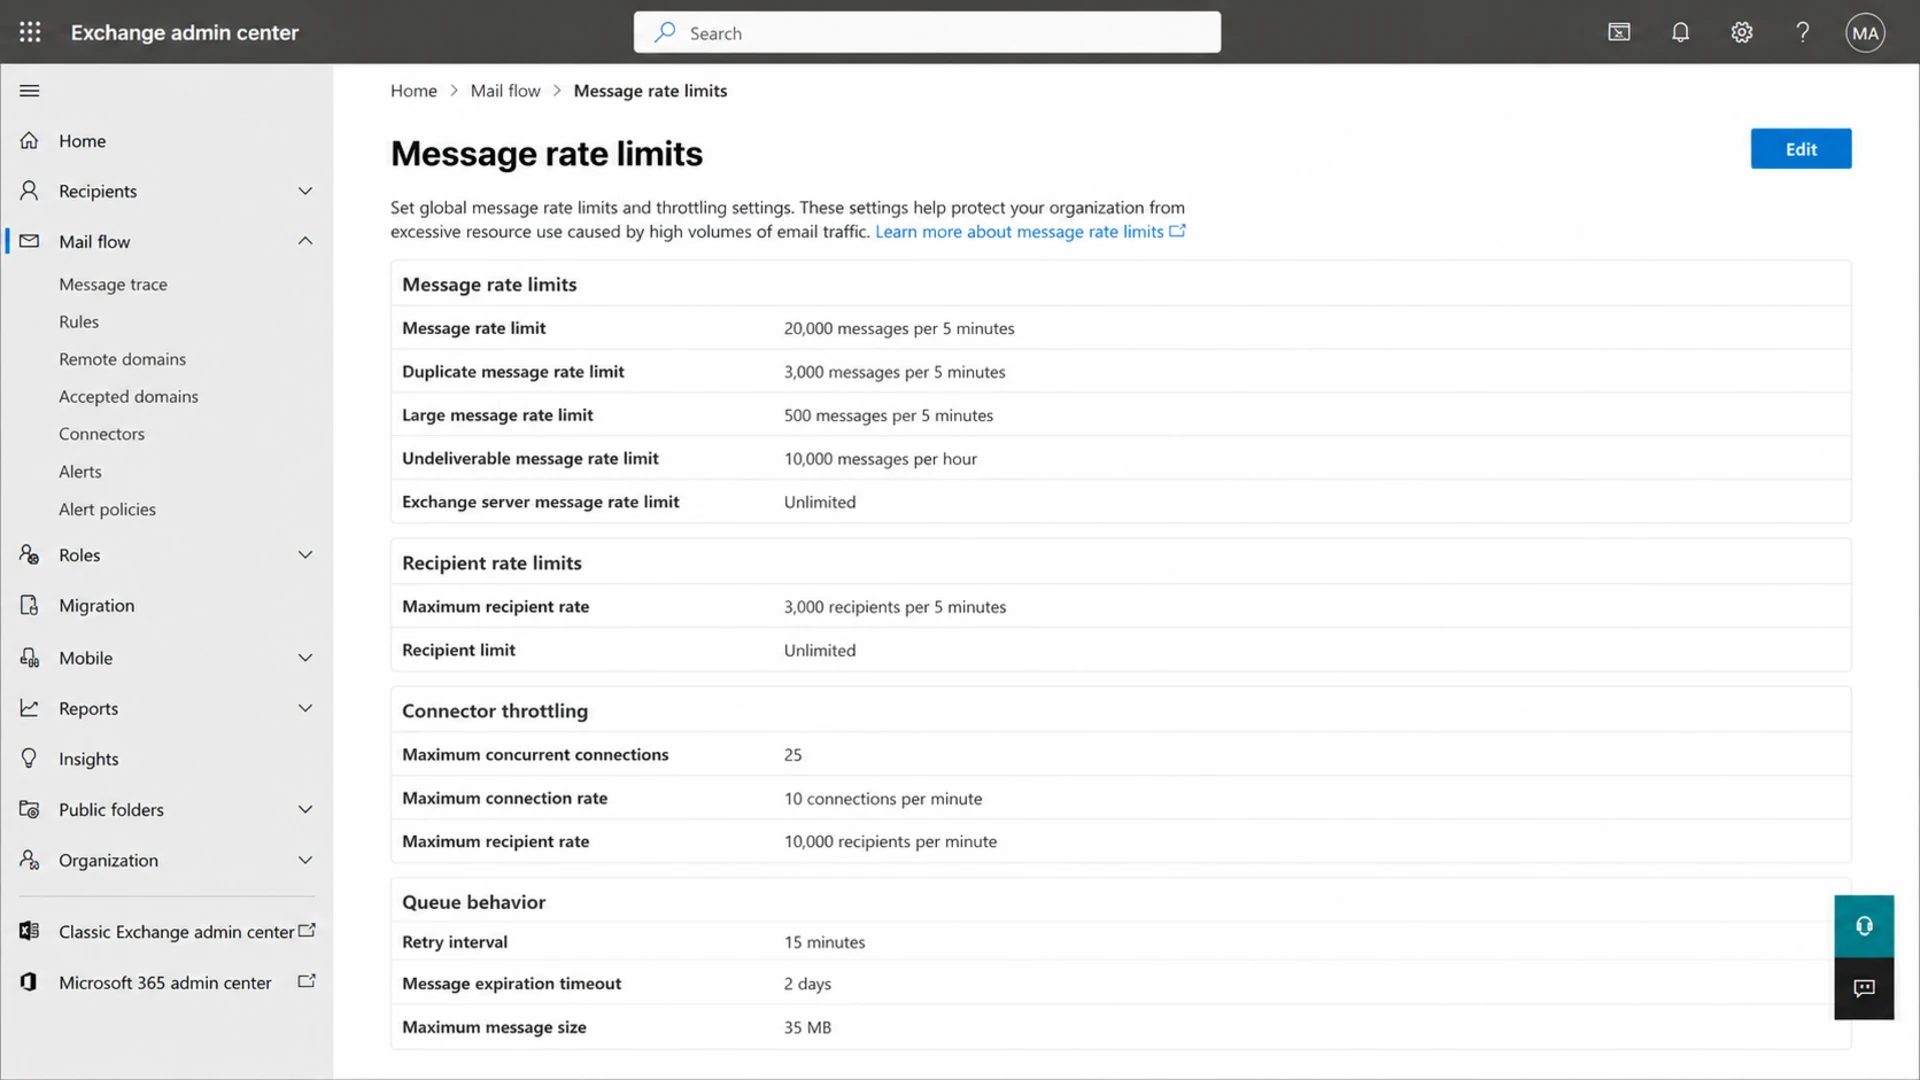Click the Recipients person icon
1920x1080 pixels.
click(29, 190)
